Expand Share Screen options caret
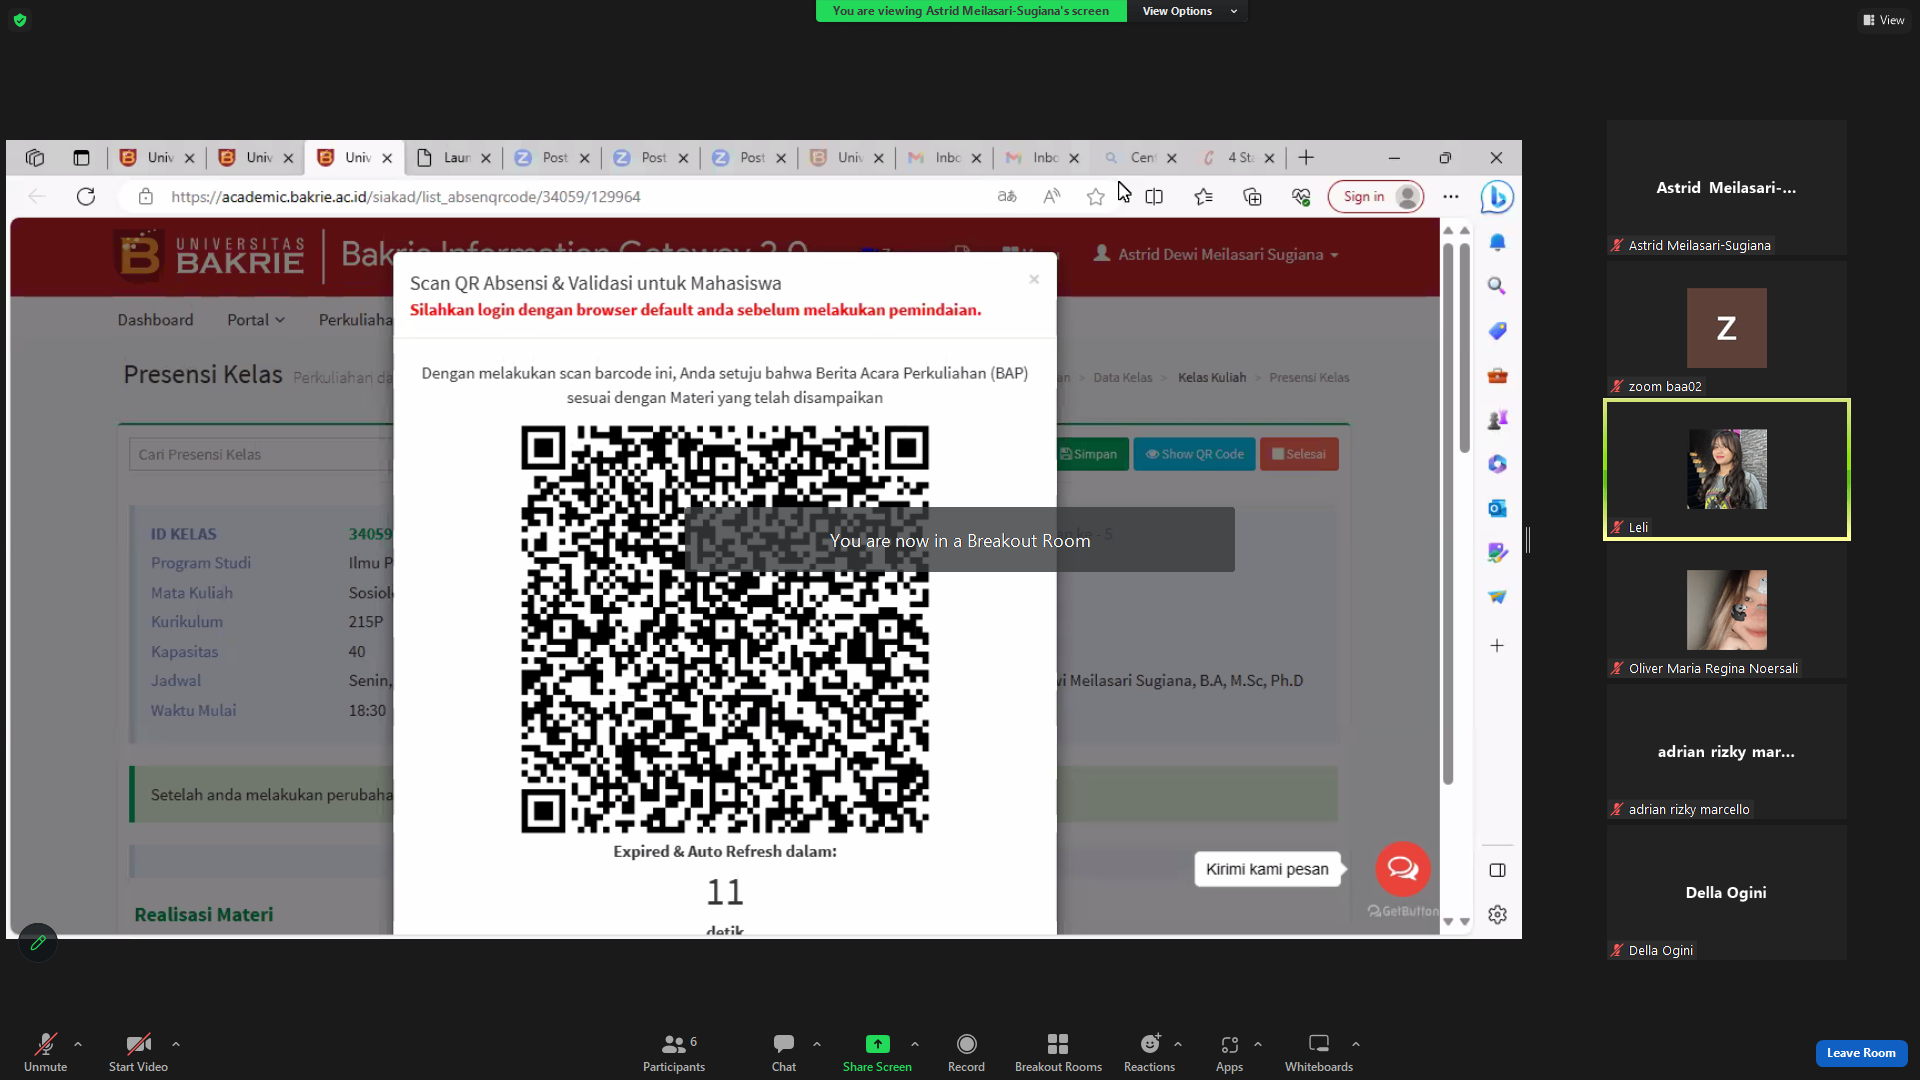This screenshot has width=1920, height=1080. (x=915, y=1044)
